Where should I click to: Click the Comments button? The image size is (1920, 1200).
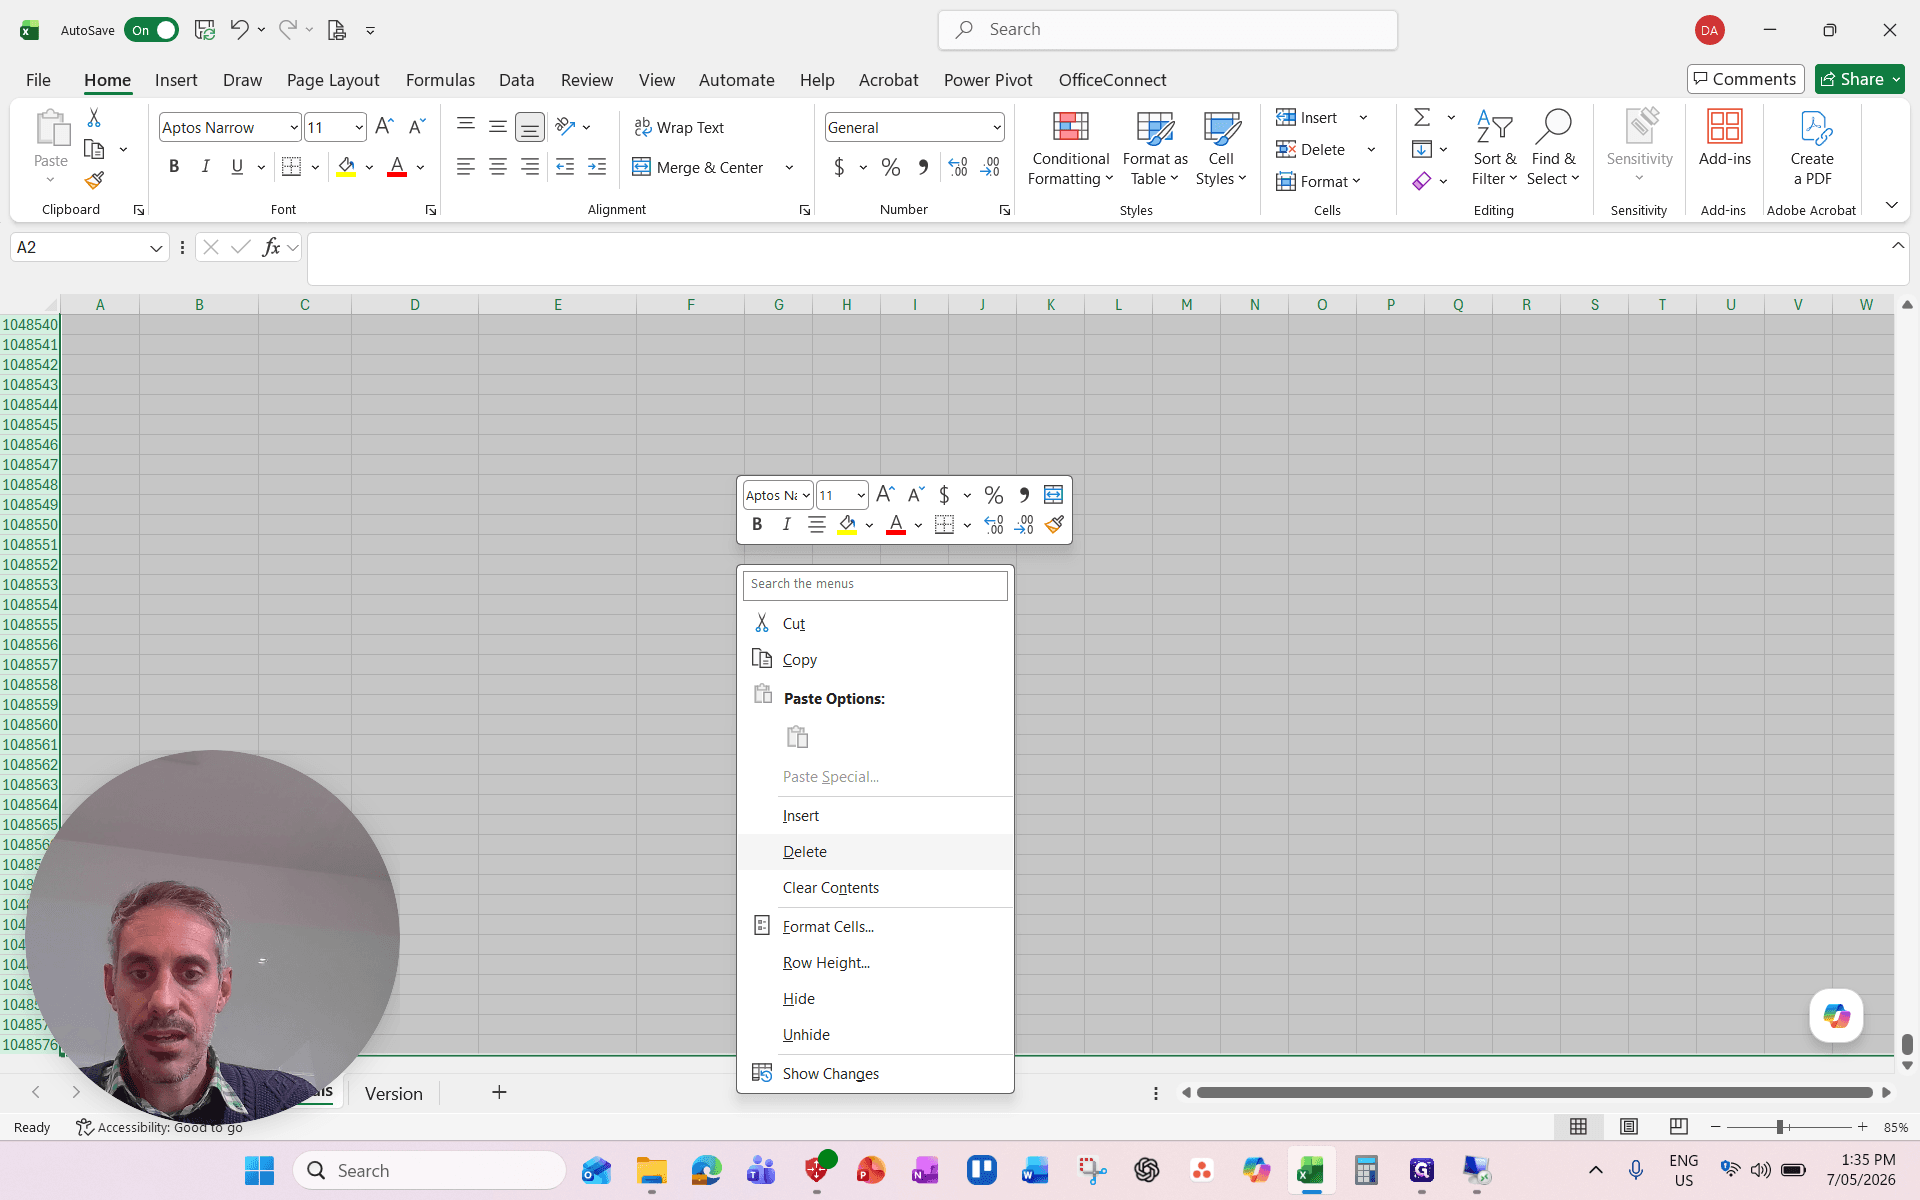coord(1745,79)
